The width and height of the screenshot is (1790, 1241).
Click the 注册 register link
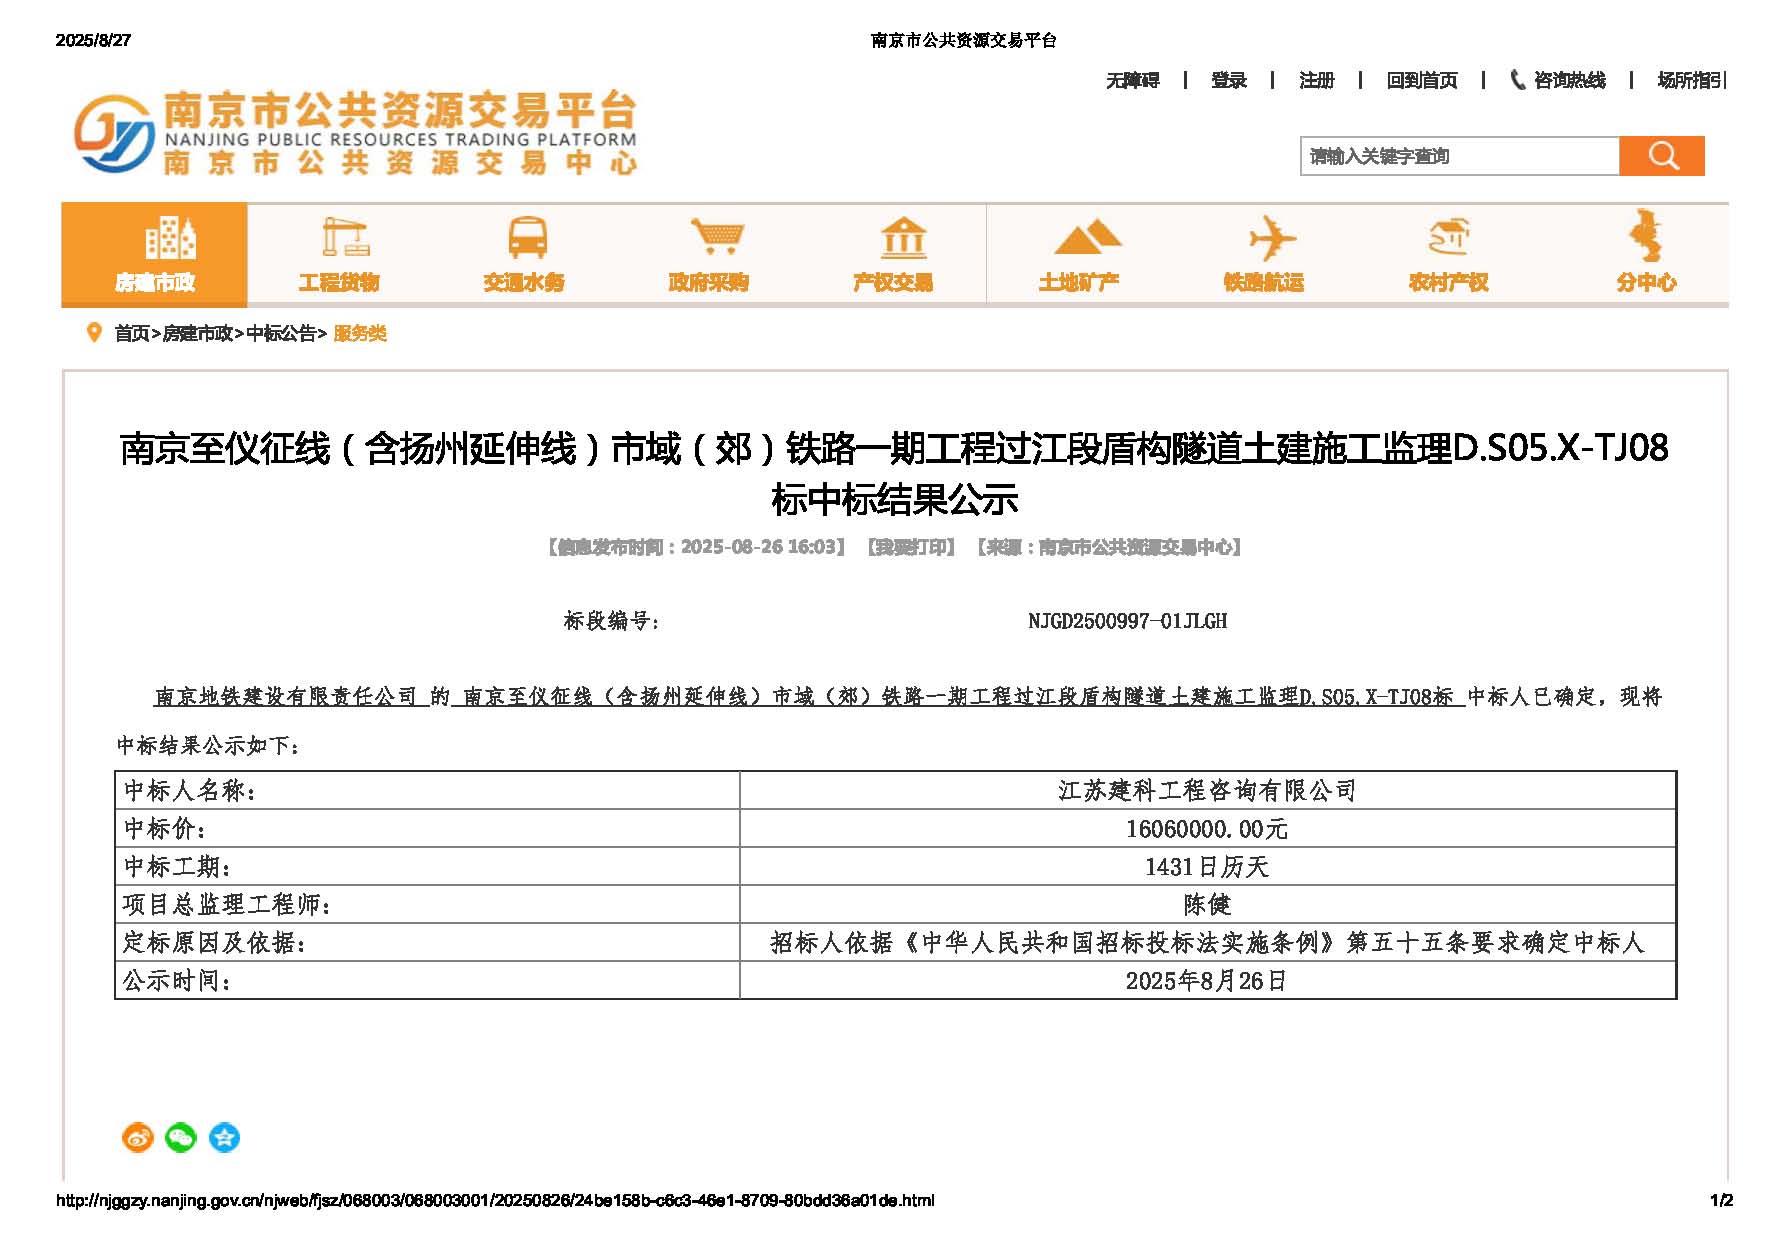pos(1317,81)
